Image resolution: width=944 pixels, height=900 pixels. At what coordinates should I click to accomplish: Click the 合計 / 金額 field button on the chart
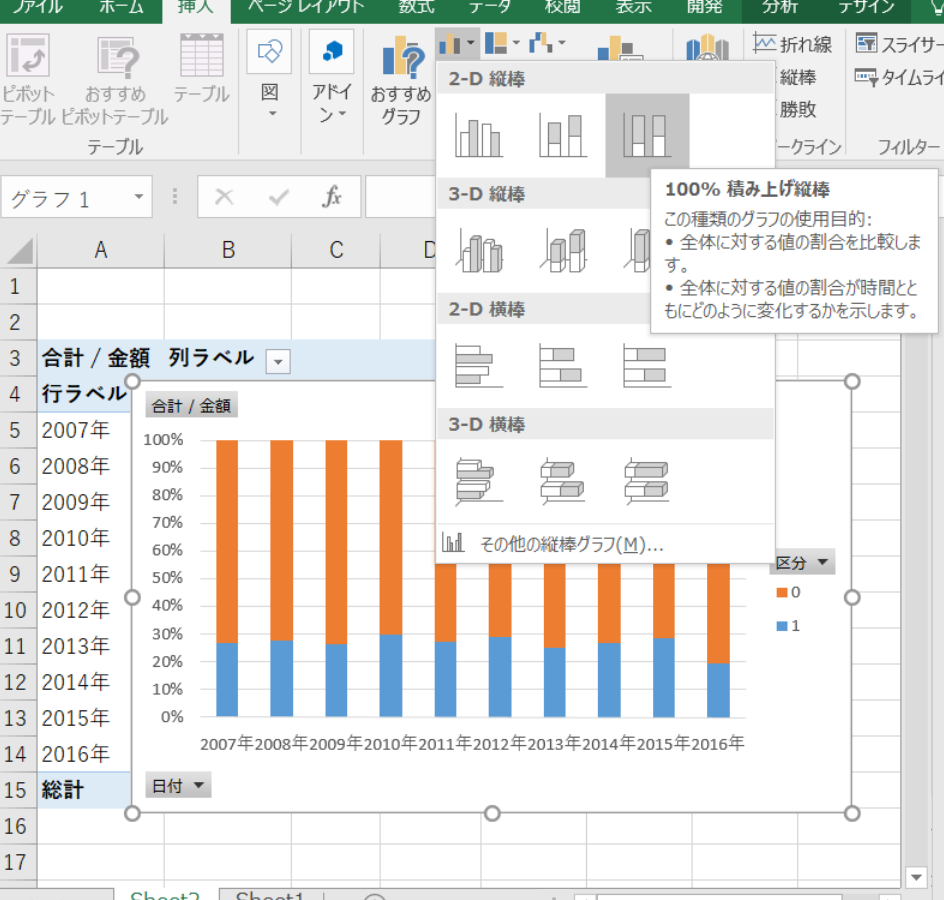click(191, 406)
